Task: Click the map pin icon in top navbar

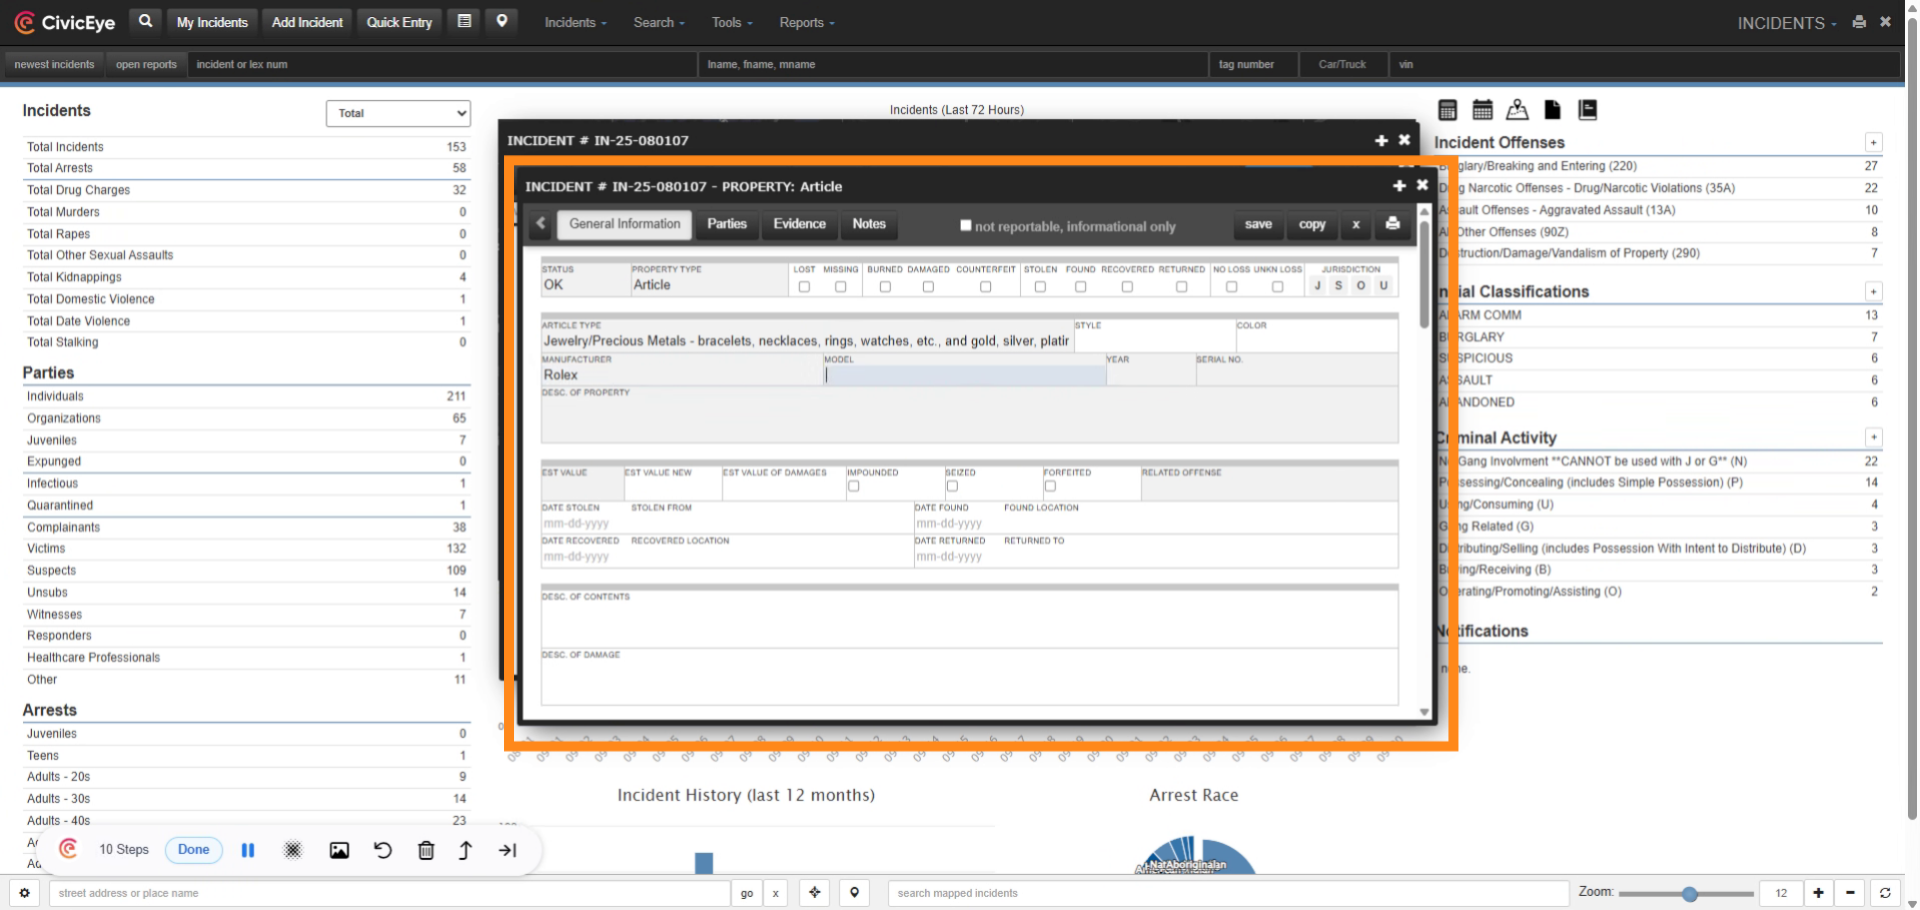Action: [502, 21]
